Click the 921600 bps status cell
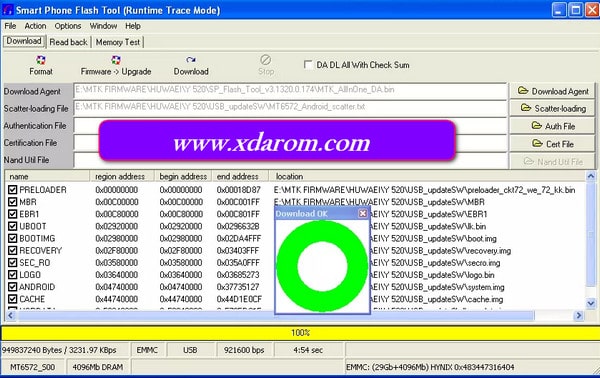The height and width of the screenshot is (378, 600). (x=244, y=350)
